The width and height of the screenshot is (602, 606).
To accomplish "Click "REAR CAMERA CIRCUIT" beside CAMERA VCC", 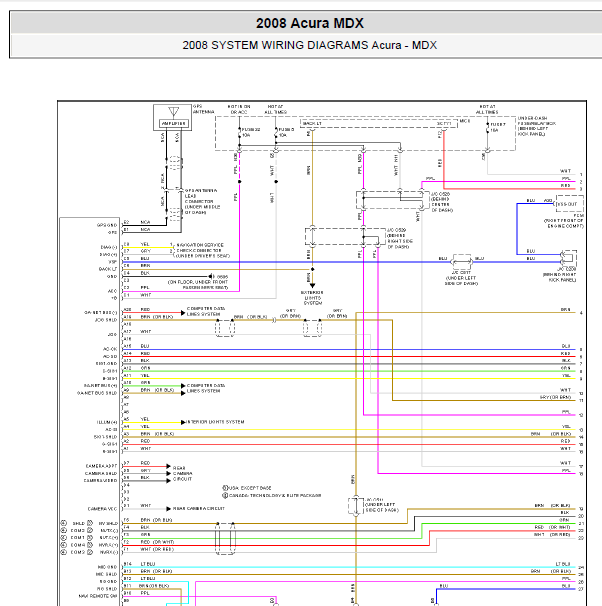I will [199, 509].
